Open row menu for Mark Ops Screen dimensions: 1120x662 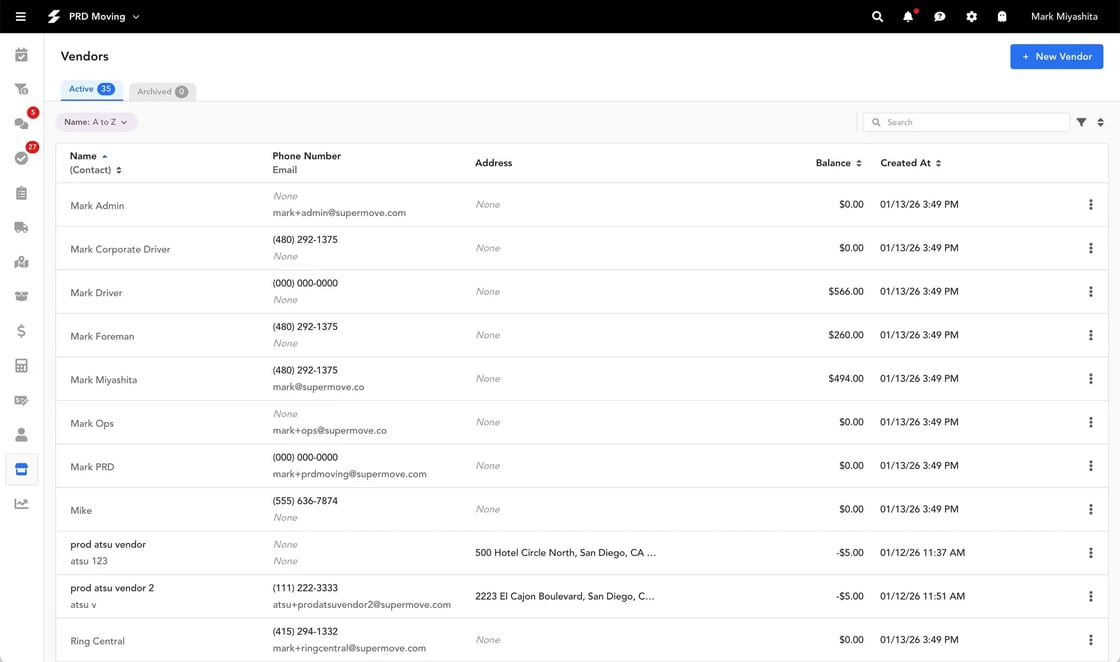point(1091,422)
